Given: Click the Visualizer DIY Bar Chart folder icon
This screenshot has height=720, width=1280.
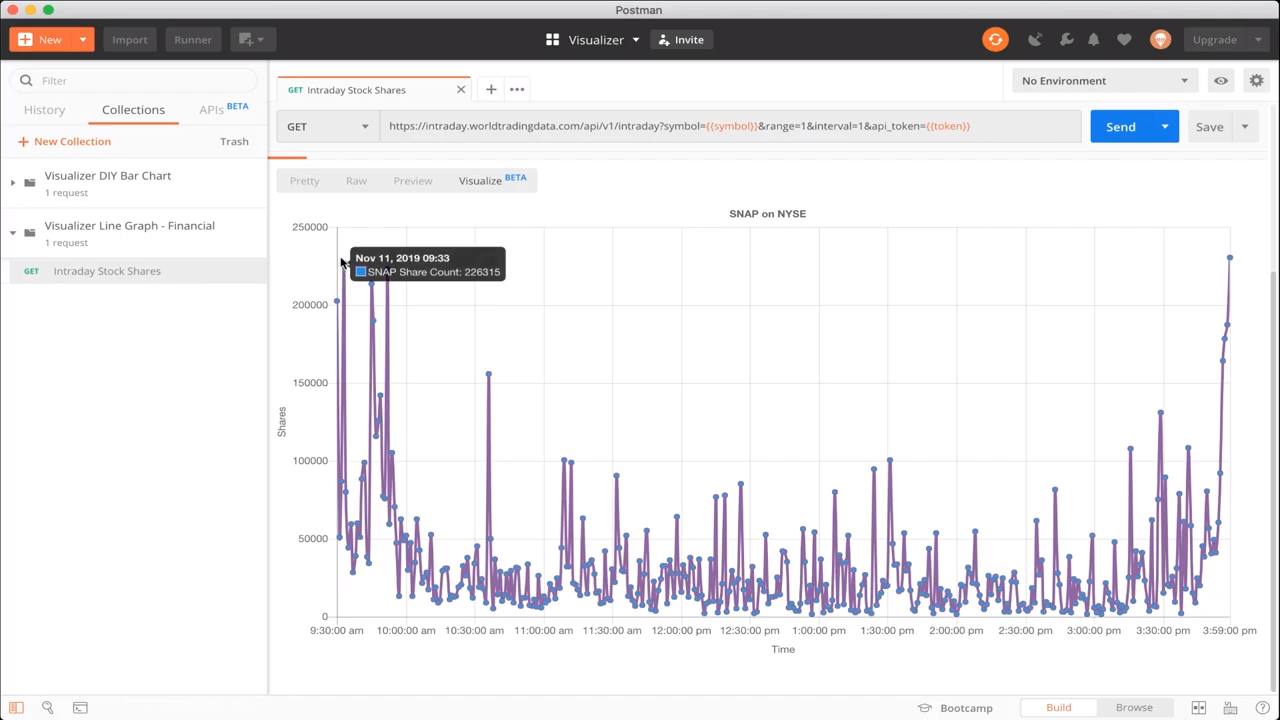Looking at the screenshot, I should pyautogui.click(x=30, y=182).
